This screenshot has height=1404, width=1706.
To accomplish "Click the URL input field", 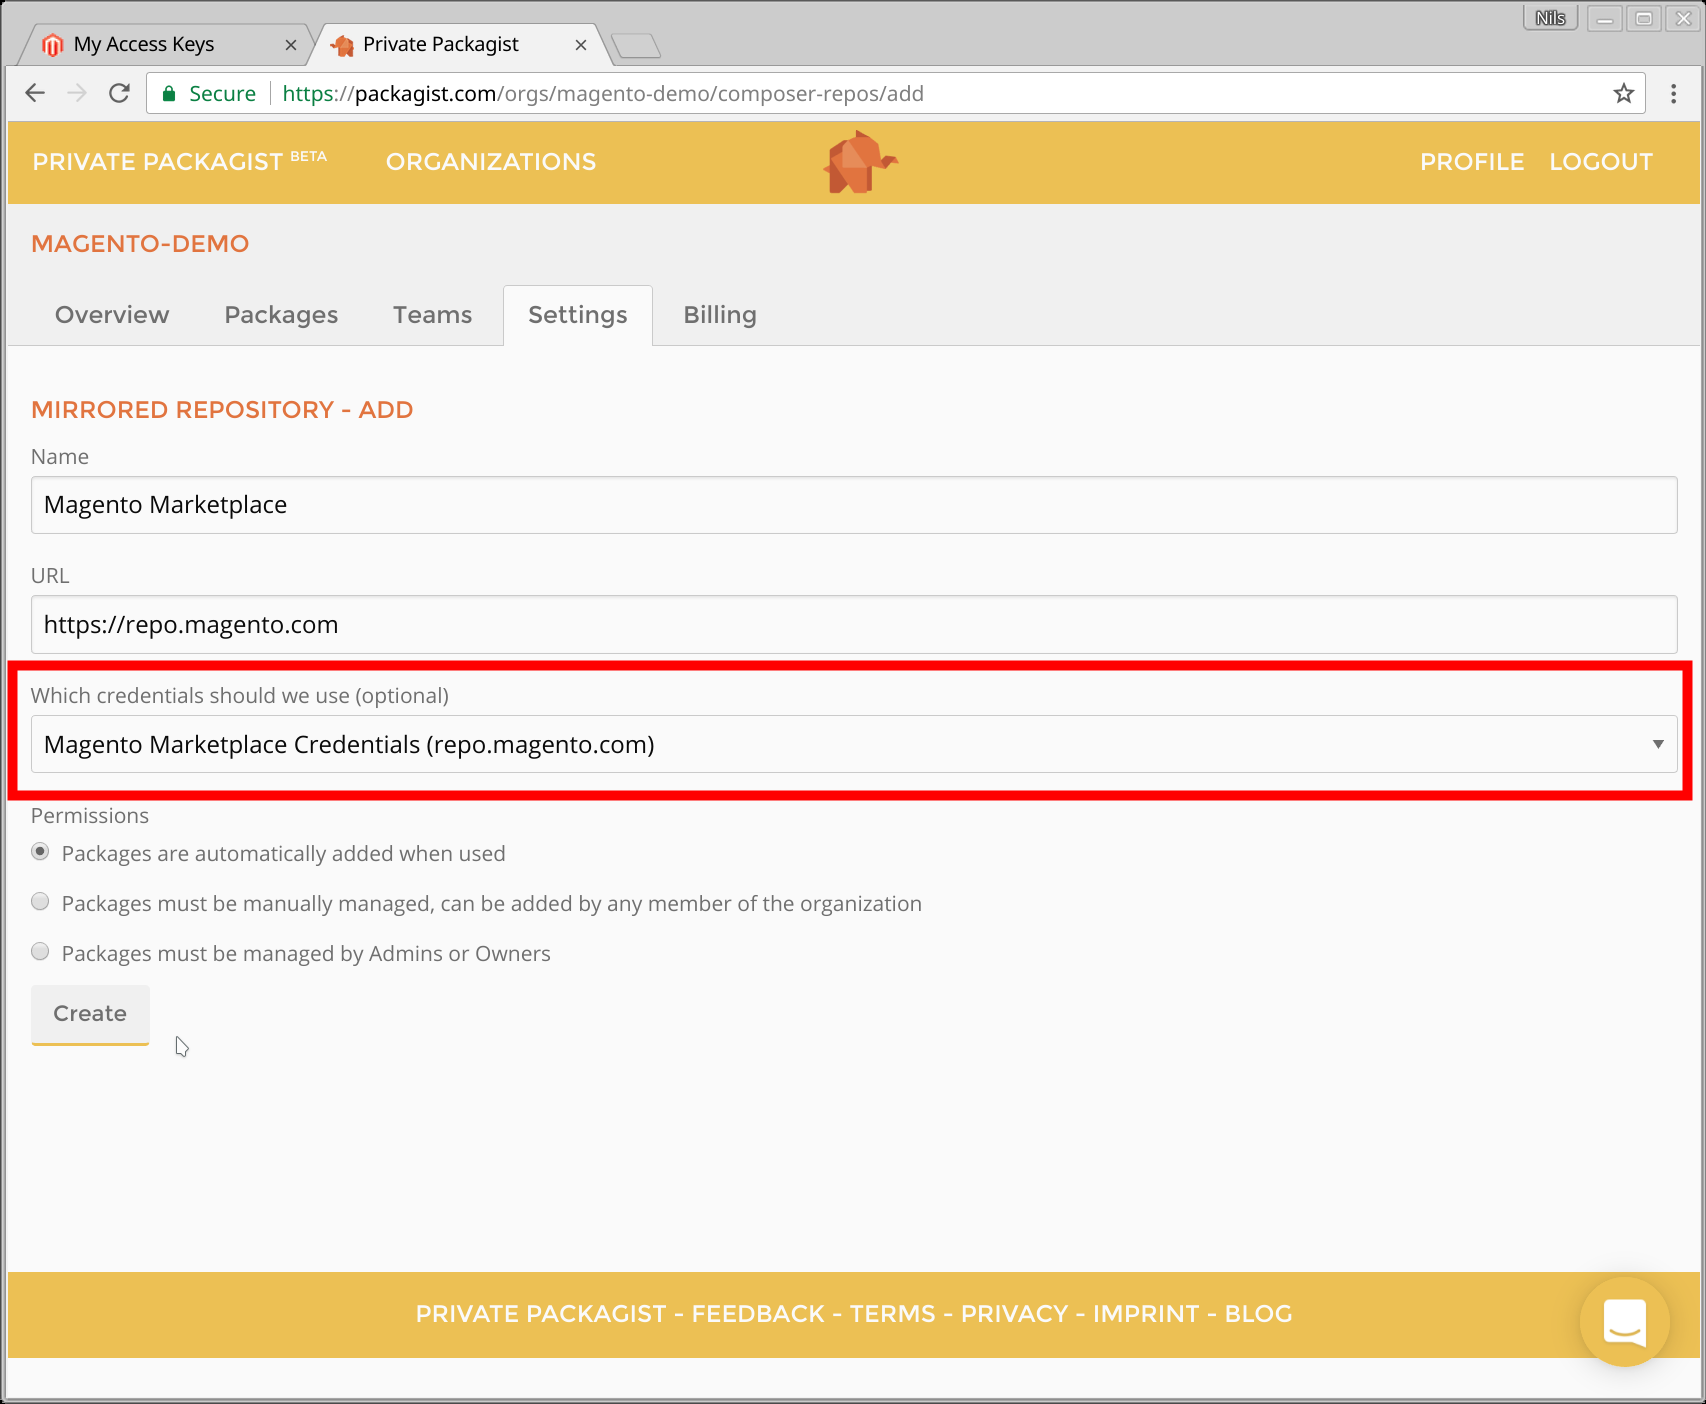I will pyautogui.click(x=854, y=625).
